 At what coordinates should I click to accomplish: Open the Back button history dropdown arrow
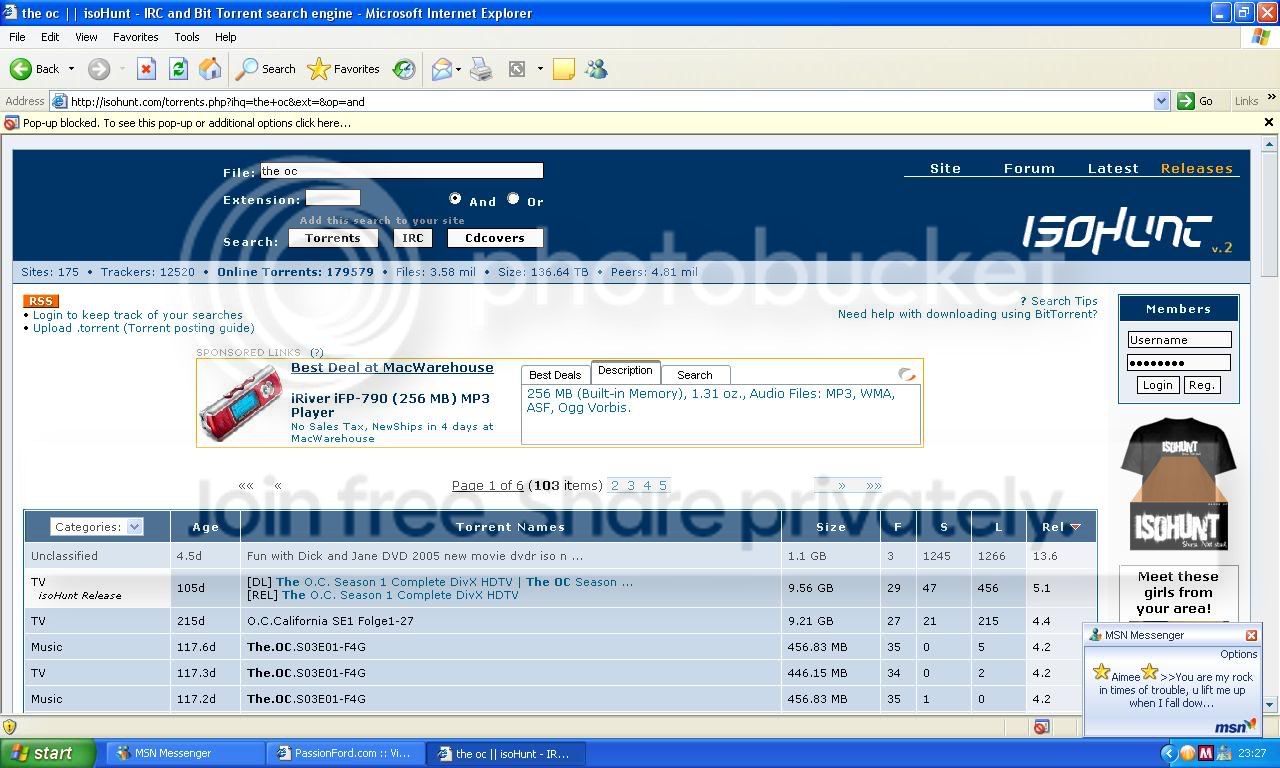point(71,69)
